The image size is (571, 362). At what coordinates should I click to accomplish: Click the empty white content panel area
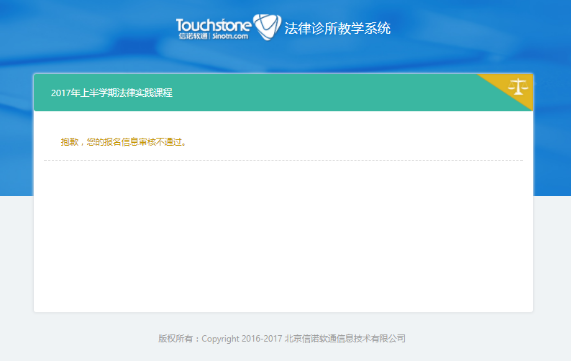click(283, 237)
